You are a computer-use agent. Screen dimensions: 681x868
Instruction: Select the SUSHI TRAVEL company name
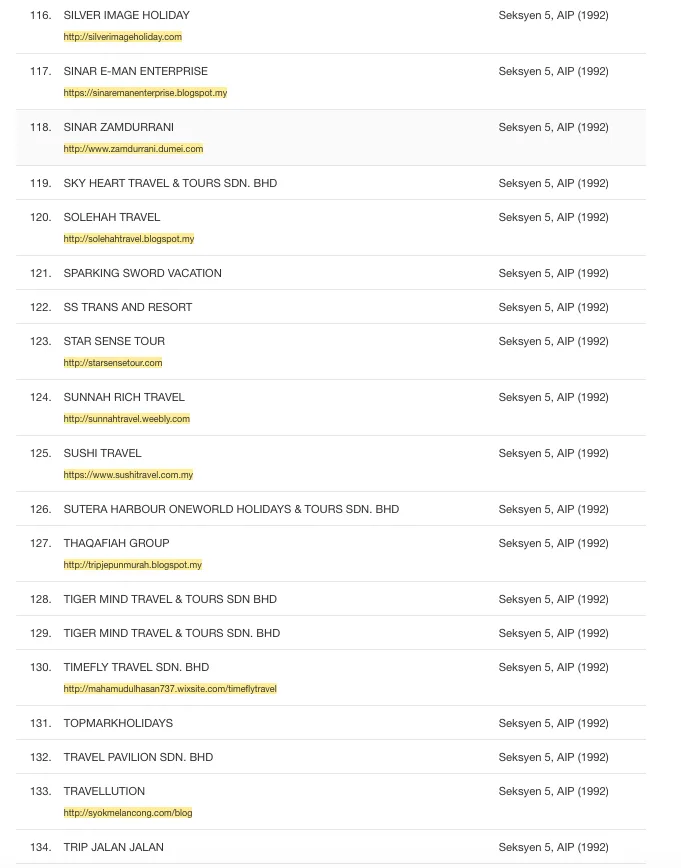(102, 453)
